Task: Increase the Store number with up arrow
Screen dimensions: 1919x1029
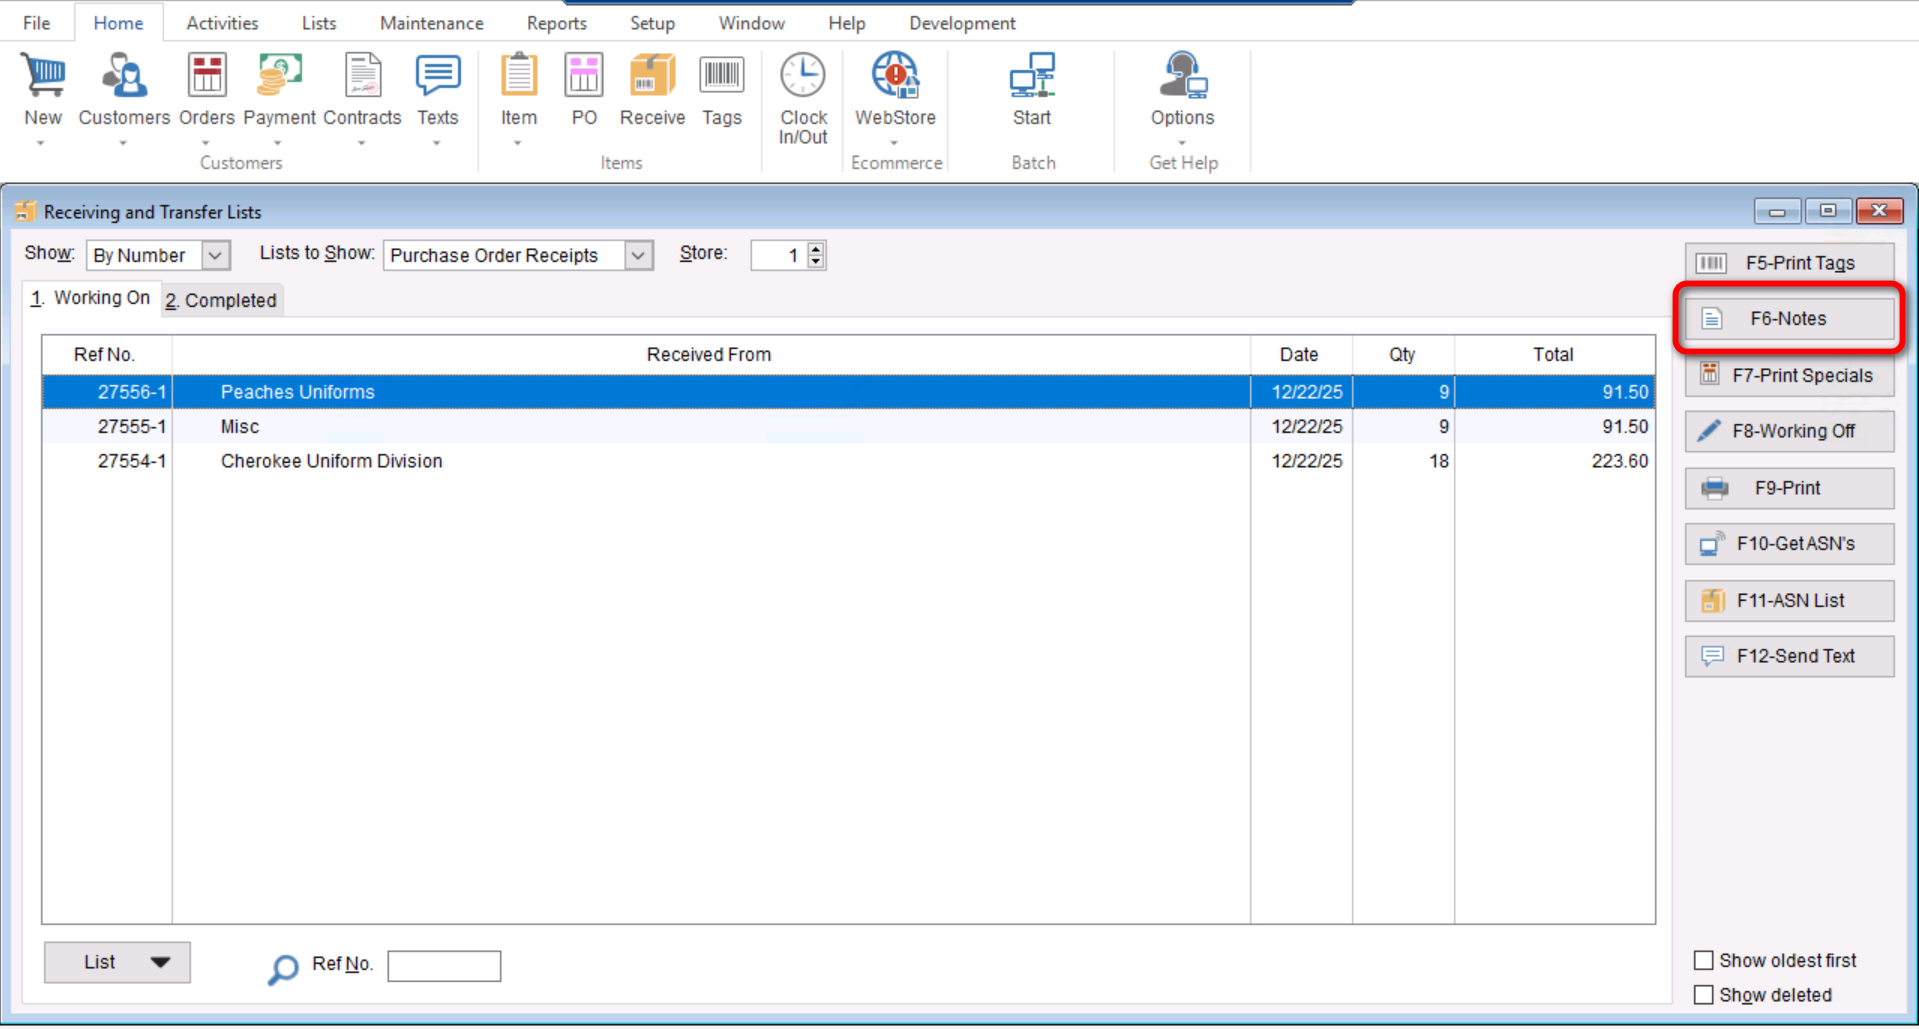Action: coord(816,248)
